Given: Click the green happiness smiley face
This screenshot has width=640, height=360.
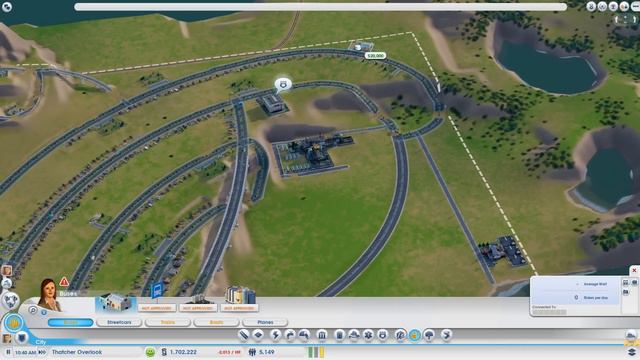Looking at the screenshot, I should click(x=150, y=352).
